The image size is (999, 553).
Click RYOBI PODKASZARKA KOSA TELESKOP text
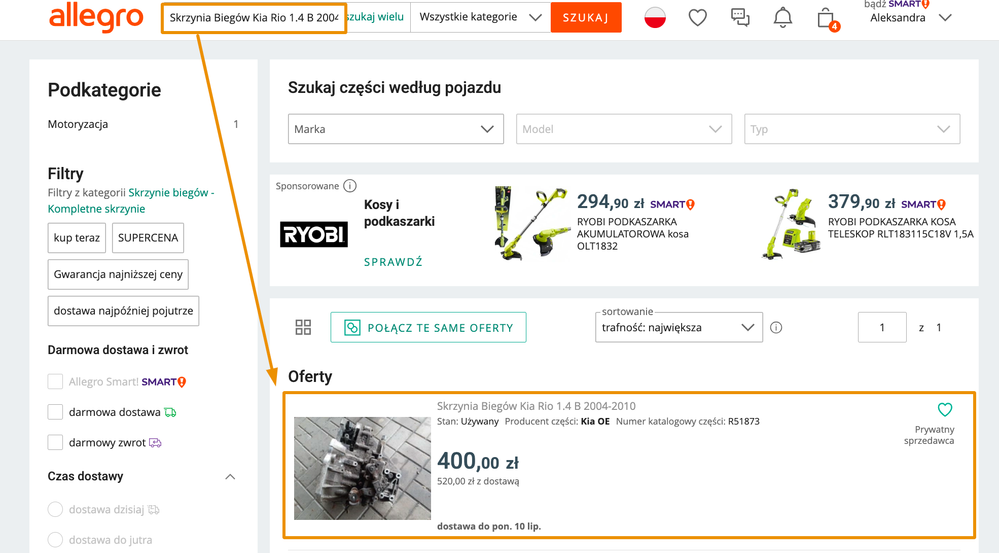[x=901, y=228]
